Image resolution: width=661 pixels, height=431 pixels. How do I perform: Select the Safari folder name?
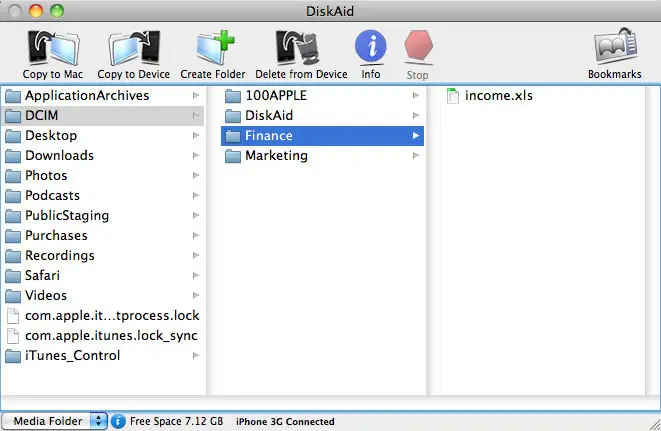(43, 276)
